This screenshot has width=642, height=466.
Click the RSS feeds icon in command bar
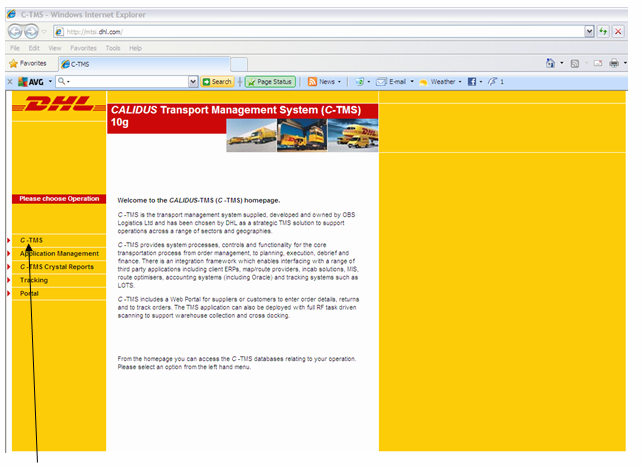tap(575, 63)
